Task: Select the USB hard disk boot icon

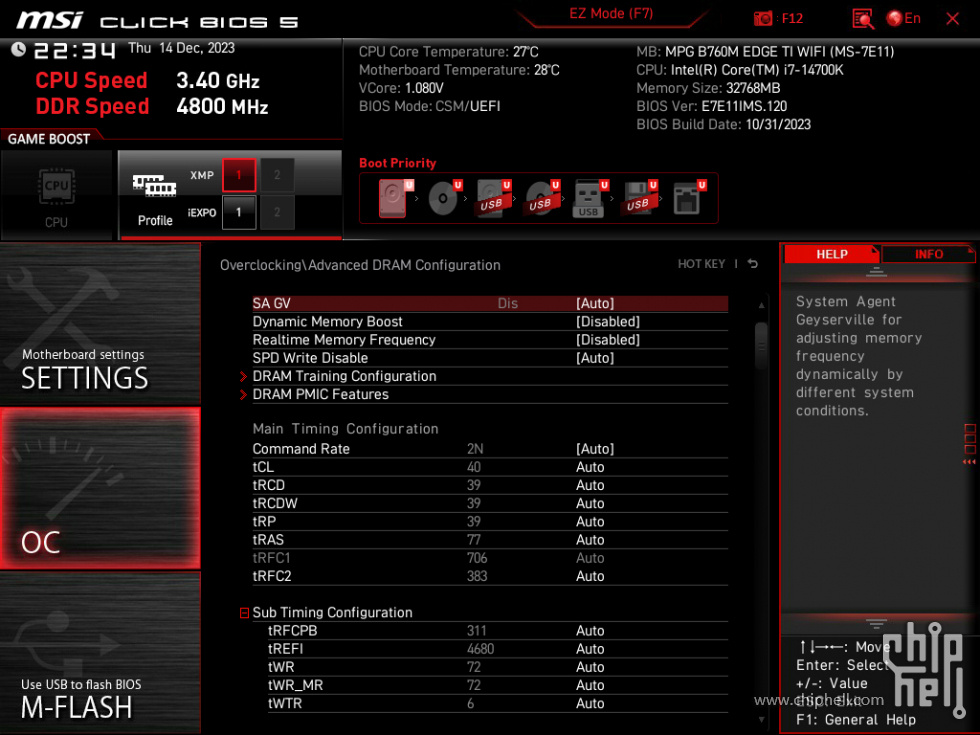Action: [492, 198]
